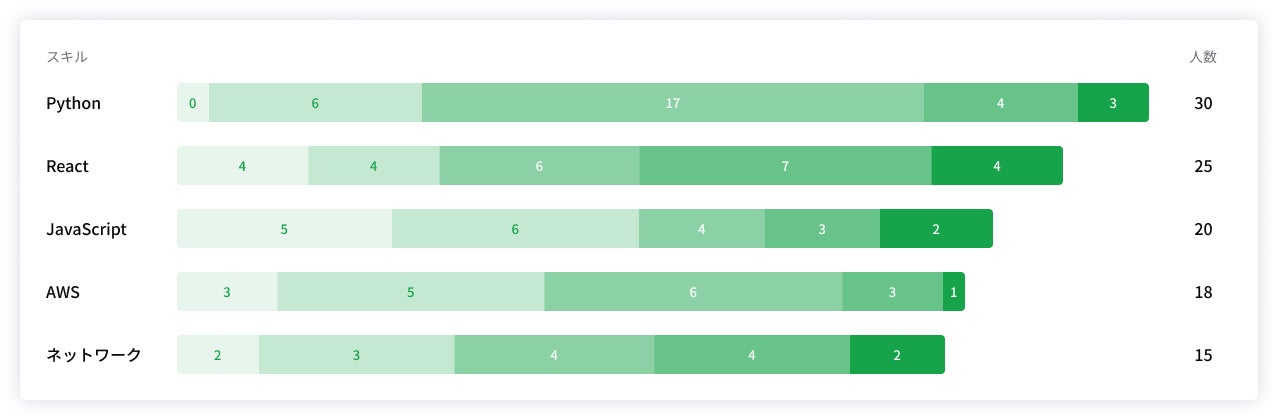Viewport: 1278px width, 420px height.
Task: Select JavaScript's darkest segment showing 2
Action: click(x=936, y=229)
